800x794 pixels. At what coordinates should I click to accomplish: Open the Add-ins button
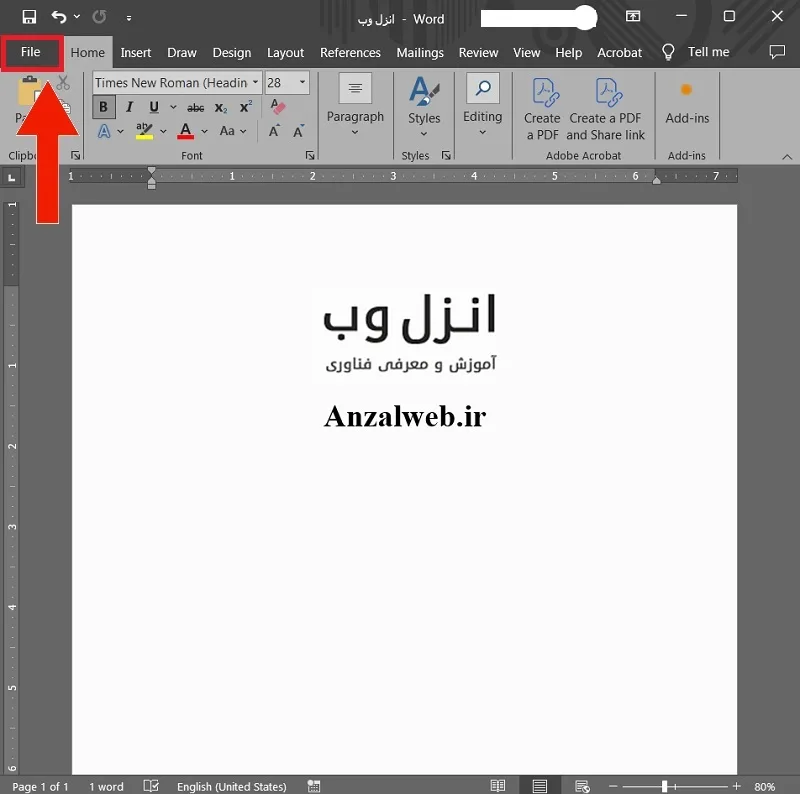pos(687,104)
